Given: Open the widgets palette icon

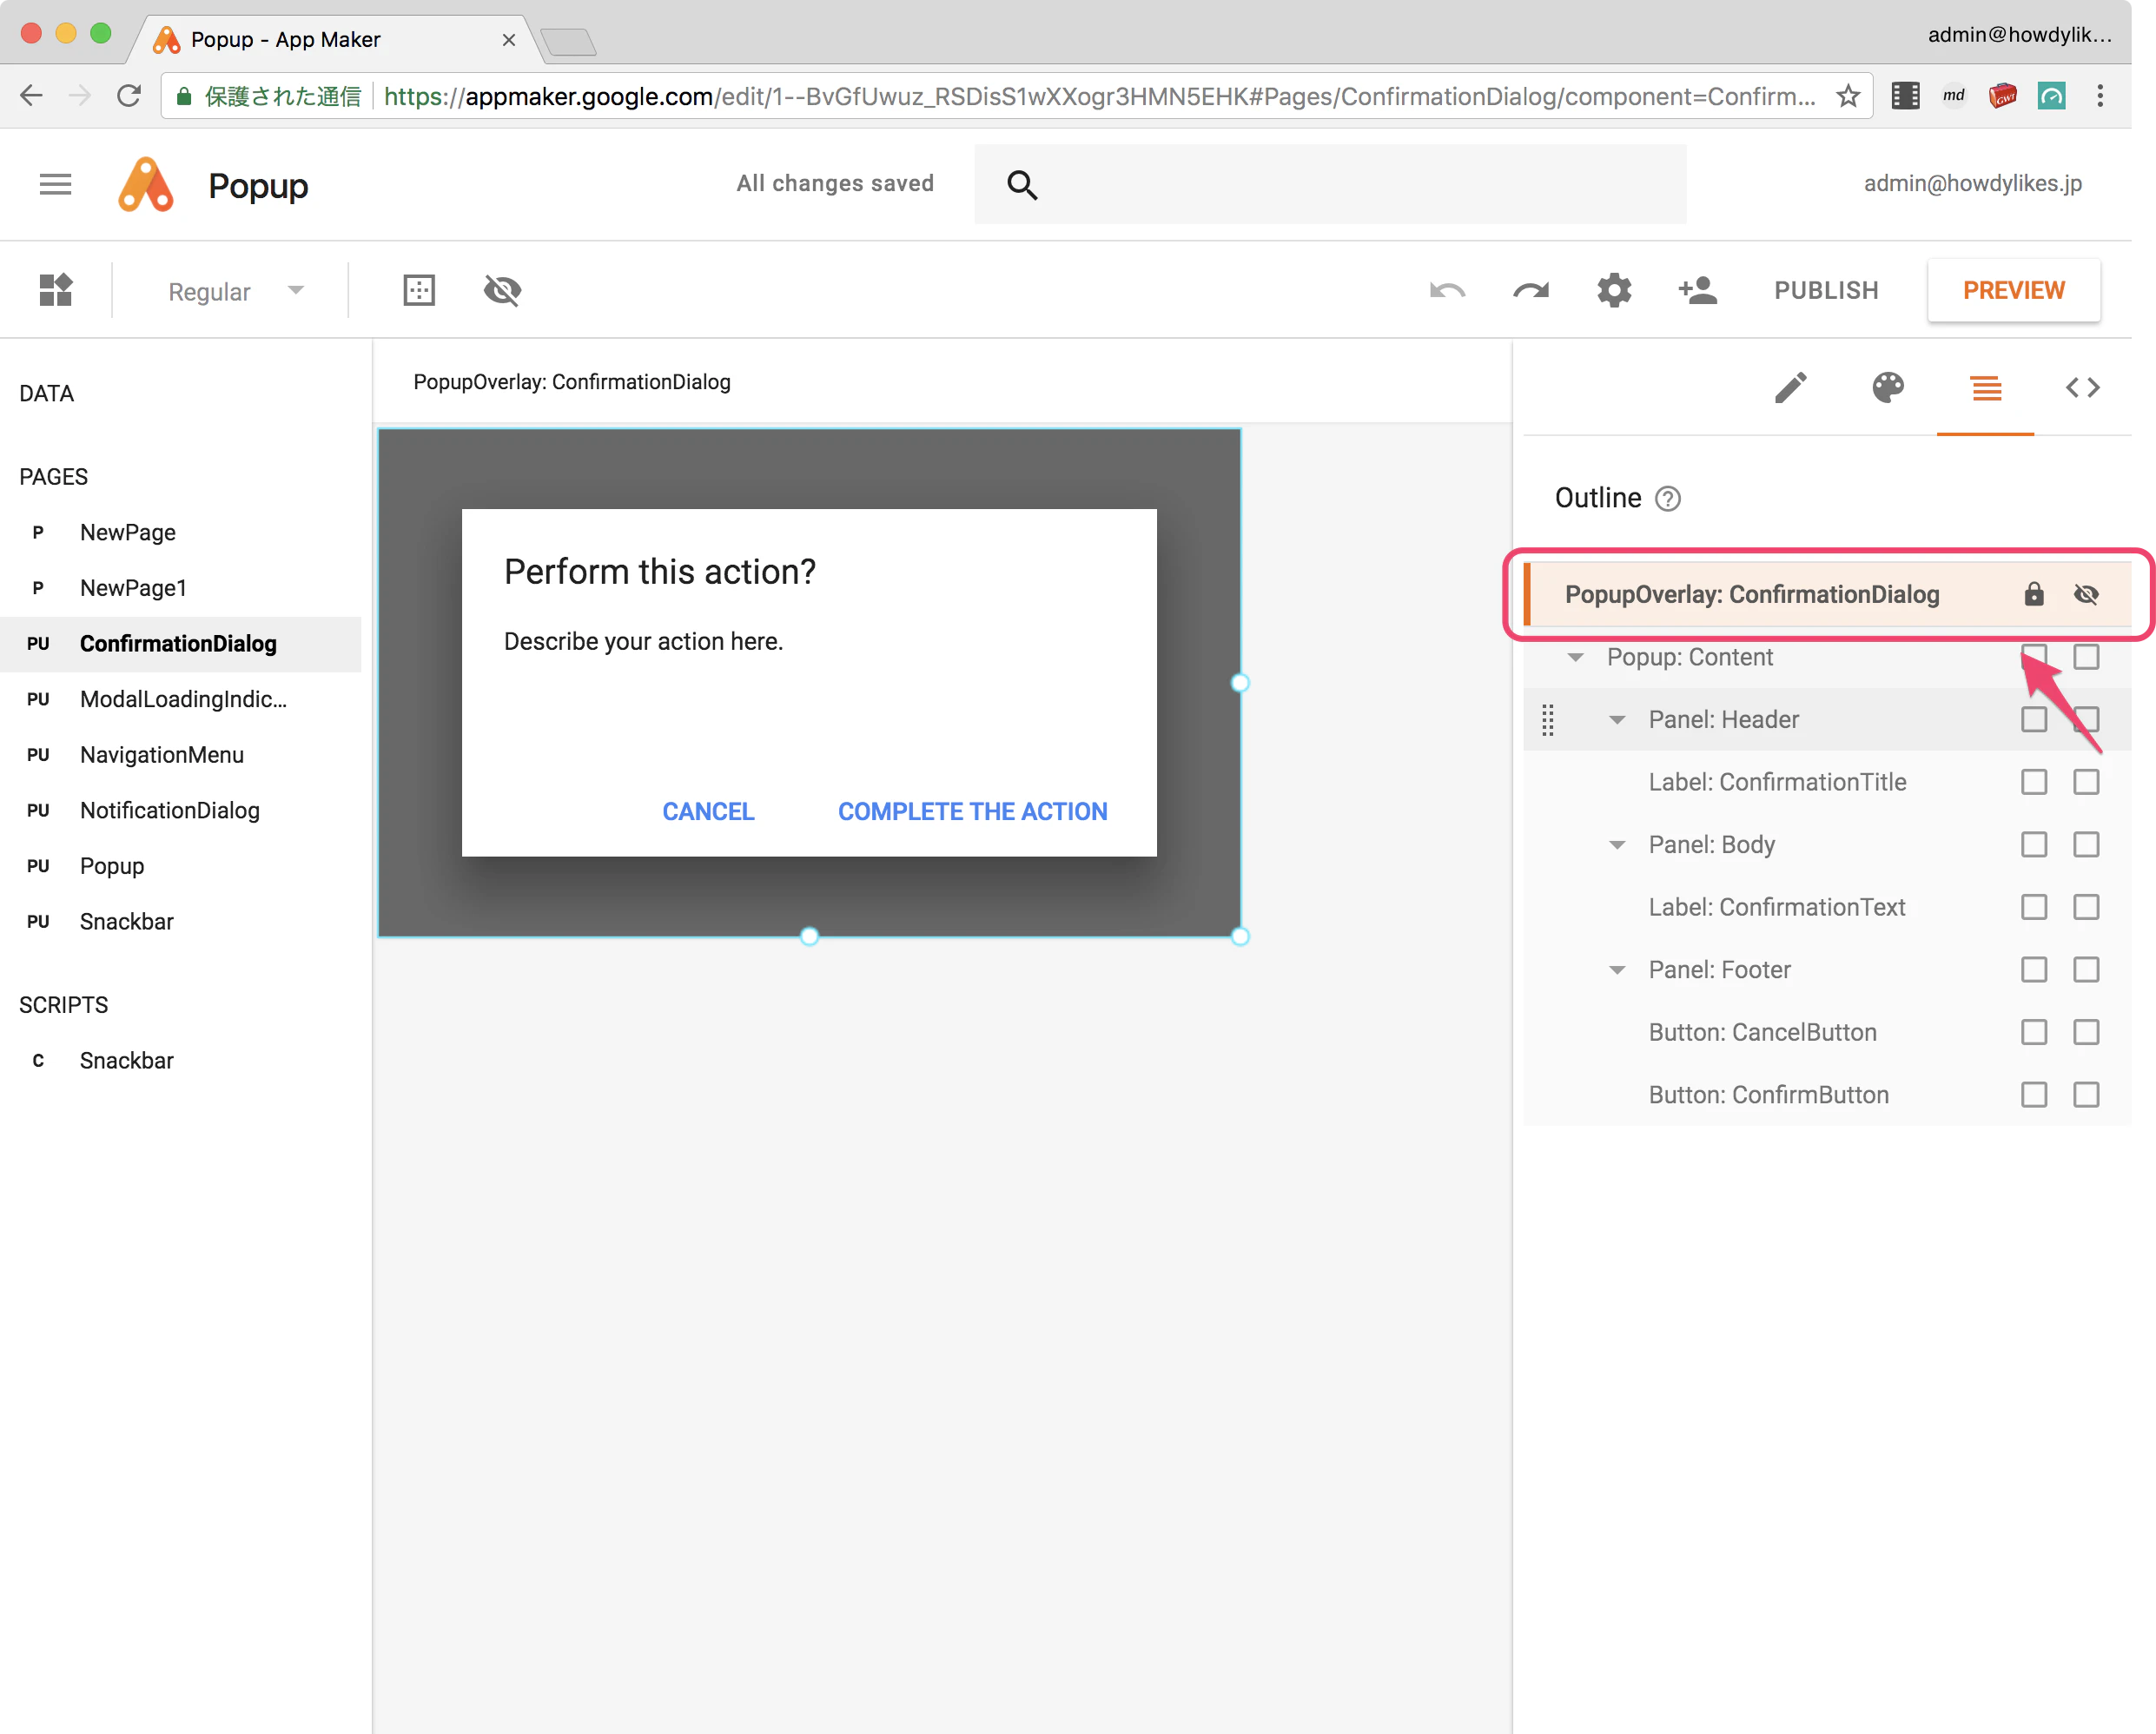Looking at the screenshot, I should click(56, 290).
